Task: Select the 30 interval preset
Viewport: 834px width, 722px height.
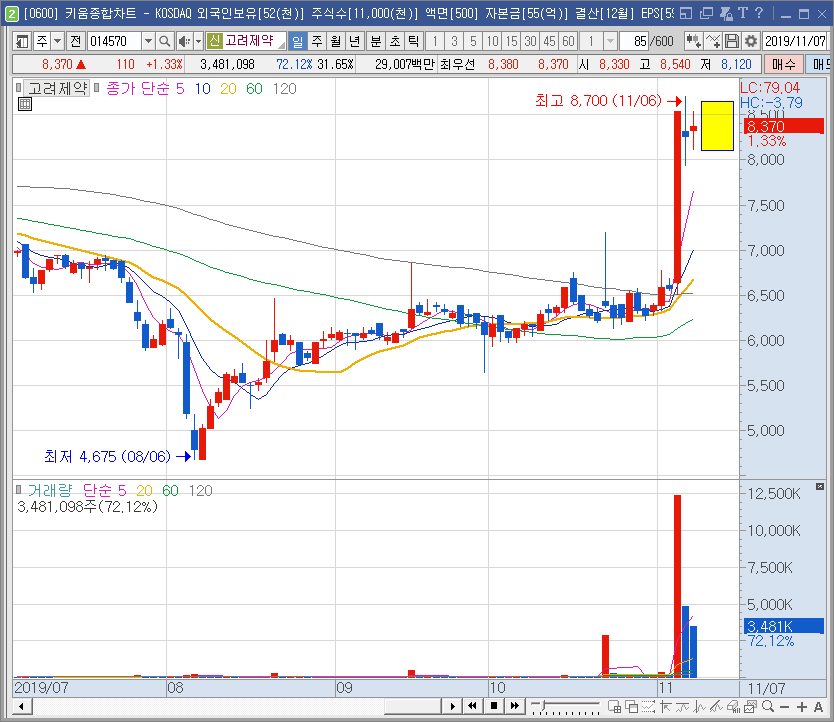Action: 530,41
